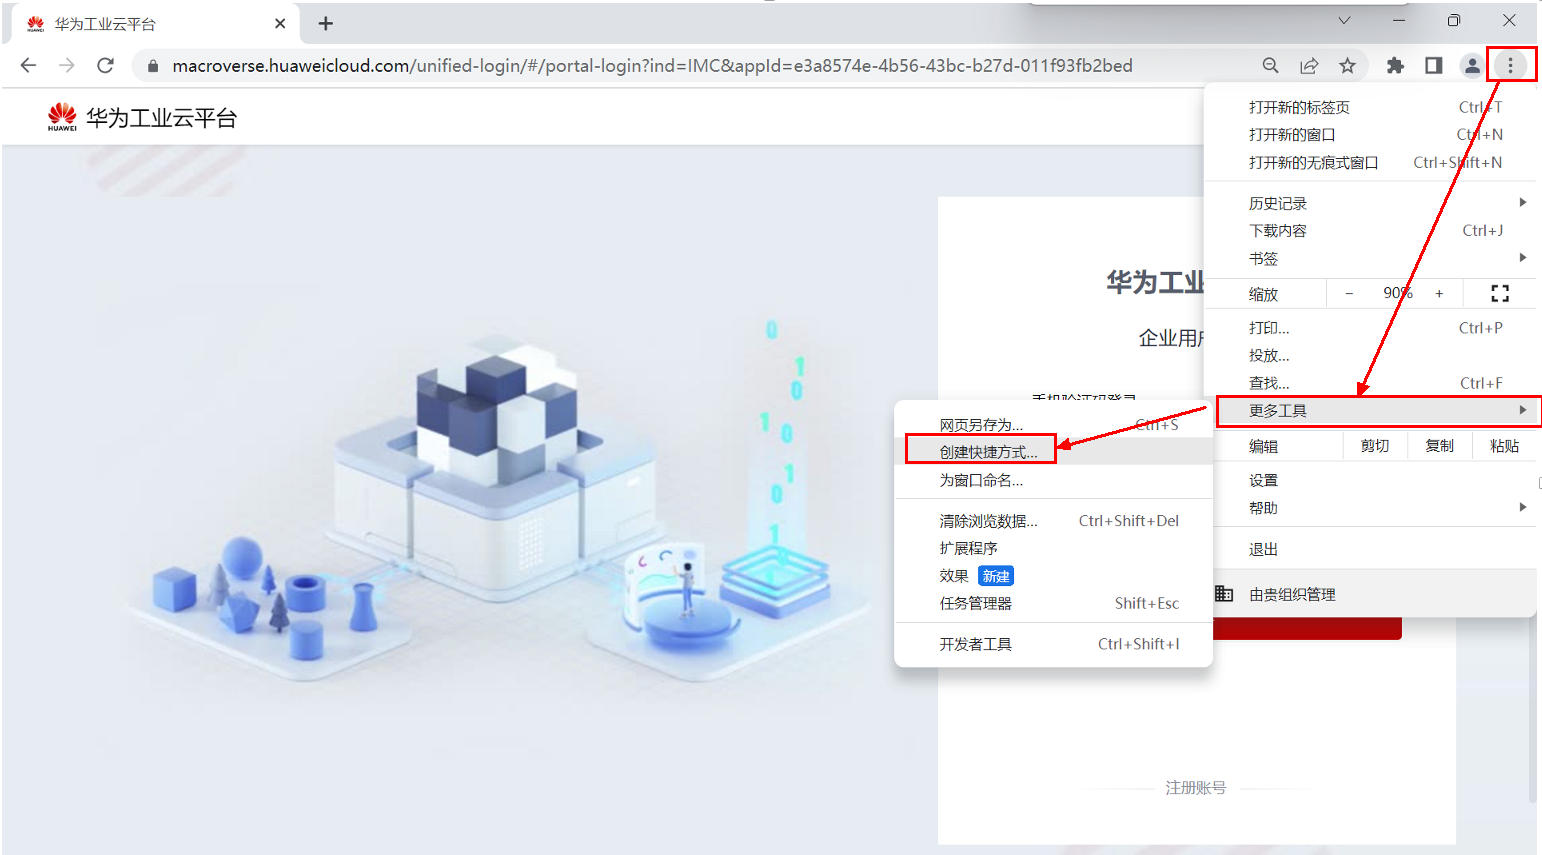This screenshot has height=855, width=1542.
Task: Increase zoom with the plus button
Action: [x=1439, y=293]
